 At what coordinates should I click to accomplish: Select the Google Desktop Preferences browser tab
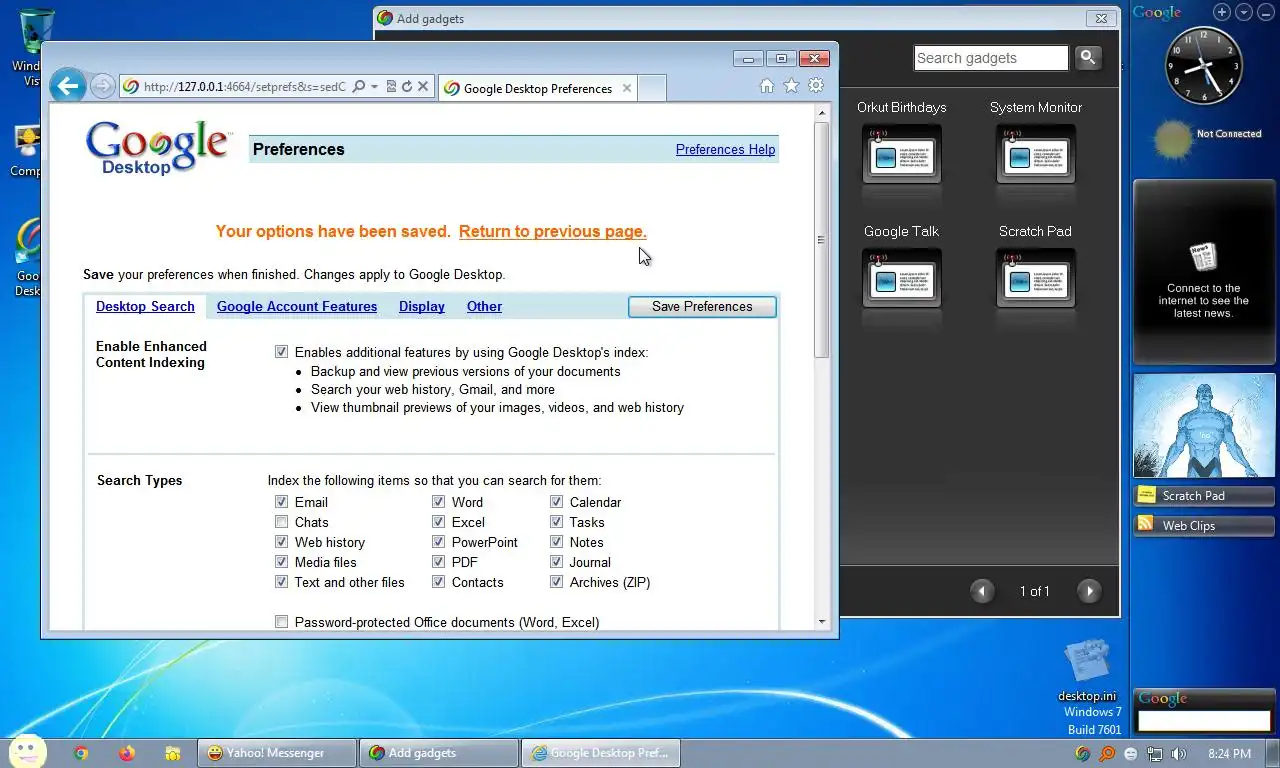coord(537,88)
